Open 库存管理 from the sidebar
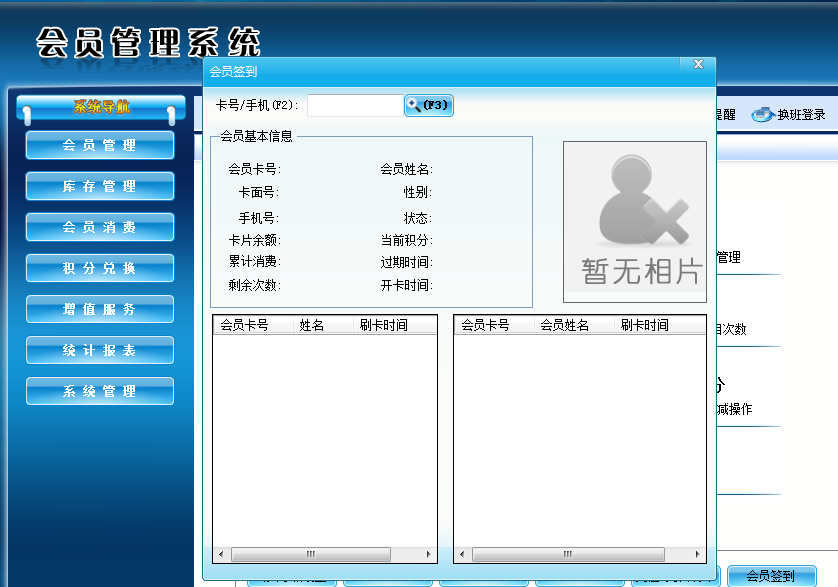Screen dimensions: 838x587 99,186
